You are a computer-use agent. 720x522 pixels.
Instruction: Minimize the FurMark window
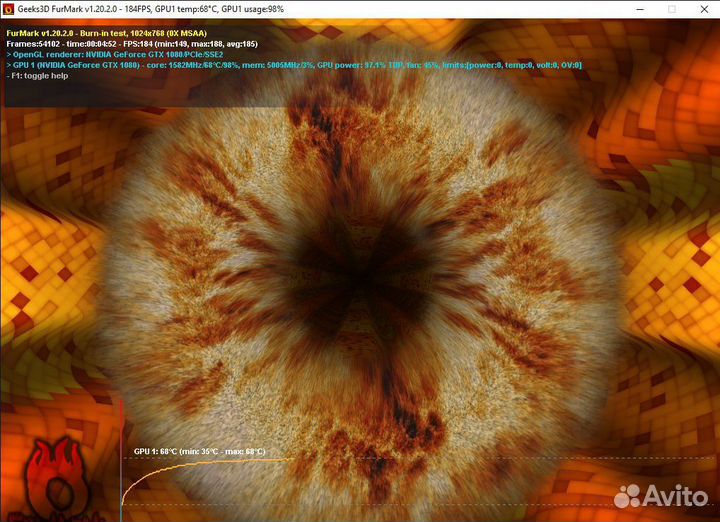coord(640,9)
